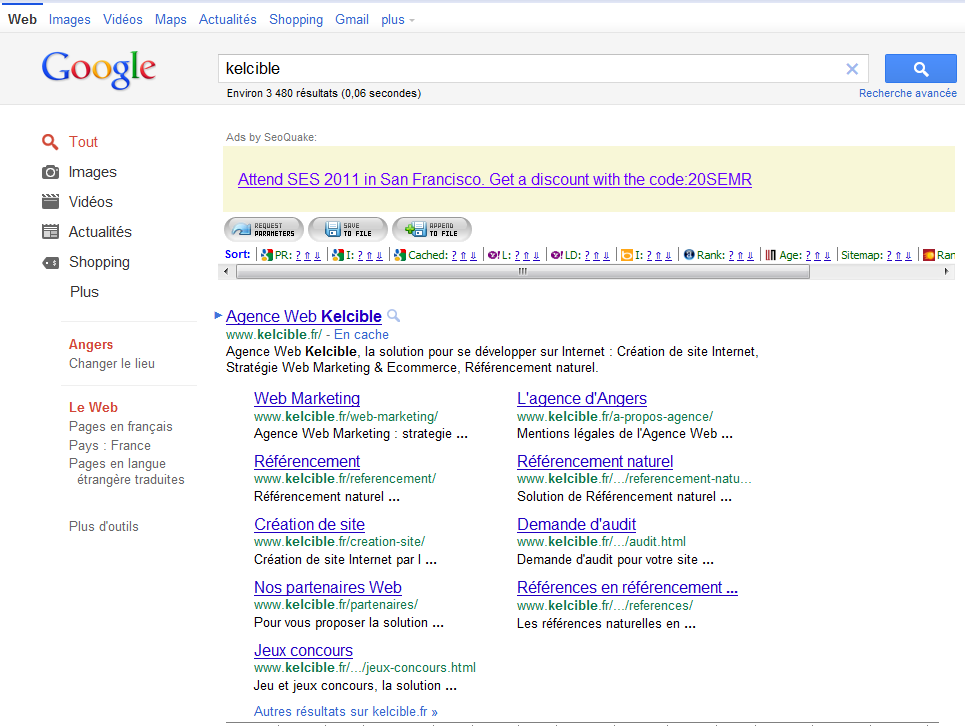Viewport: 965px width, 726px height.
Task: Open the 'plus' dropdown in top navigation
Action: pos(398,20)
